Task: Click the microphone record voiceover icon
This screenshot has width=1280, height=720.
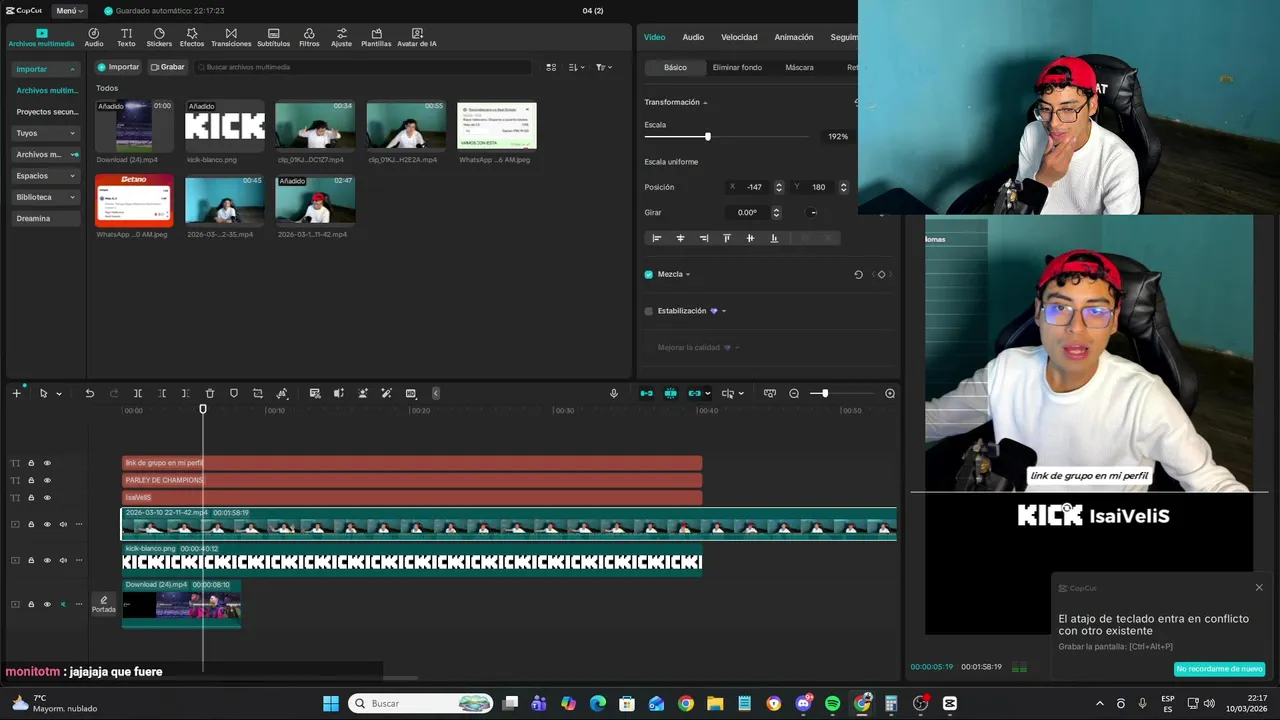Action: (x=614, y=393)
